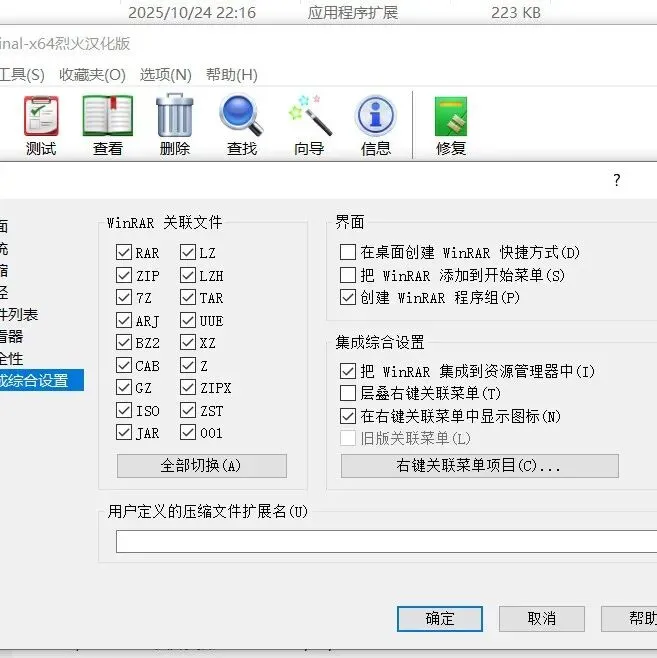Focus the 用户定义的压缩文件扩展名 input field

point(386,541)
